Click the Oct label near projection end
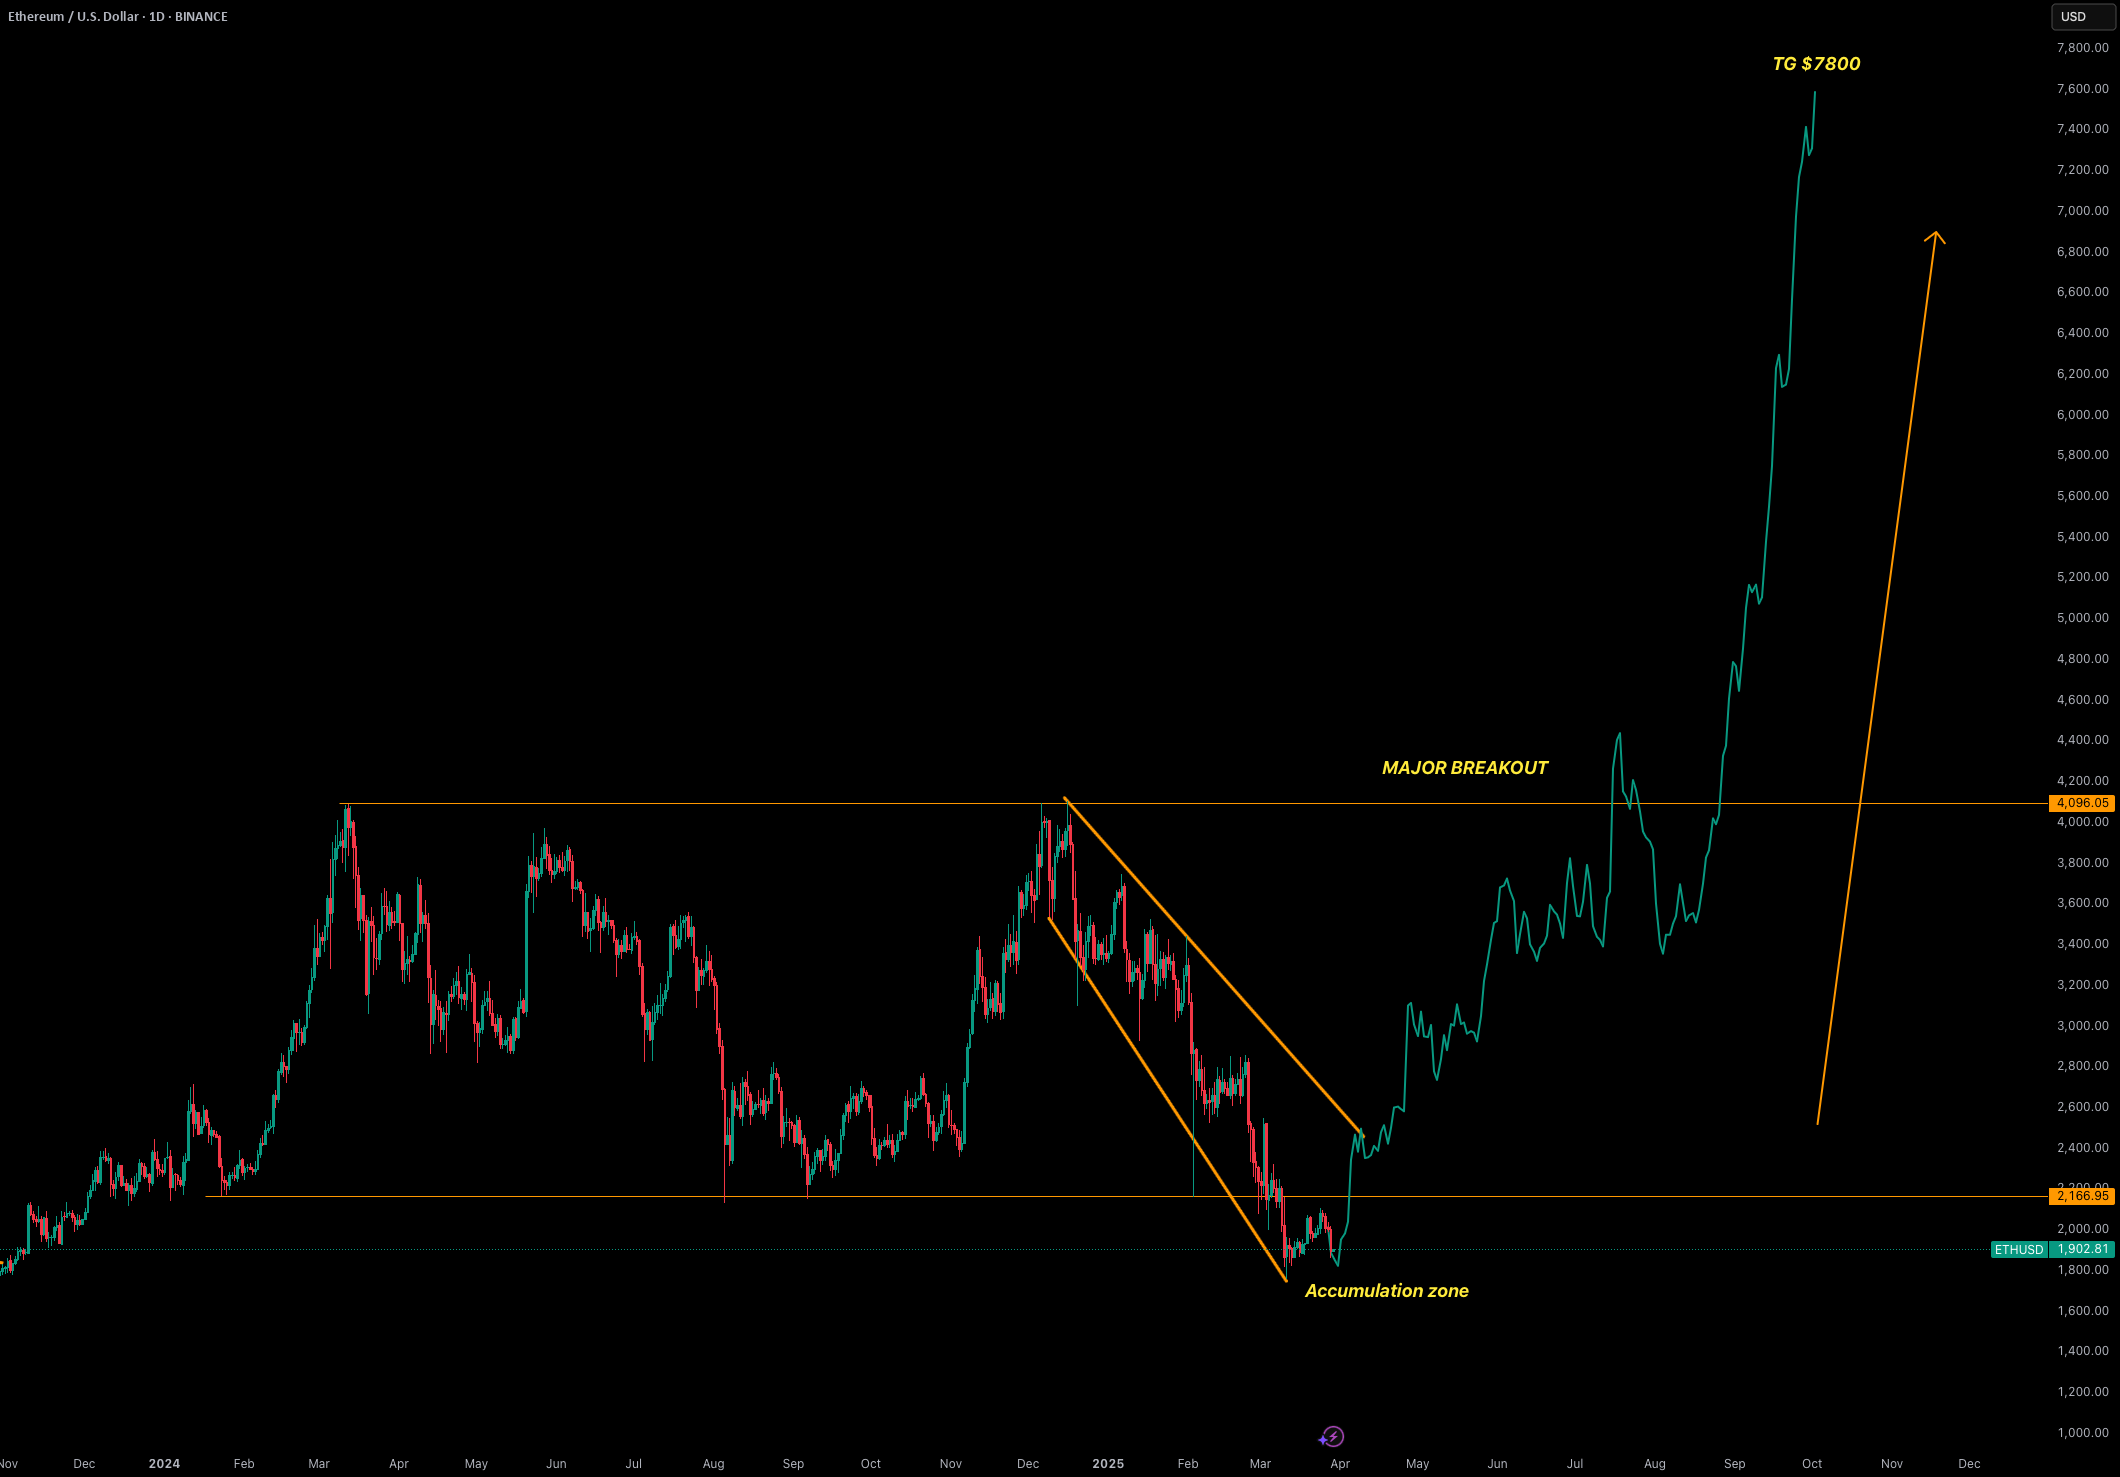This screenshot has width=2120, height=1477. [x=1812, y=1464]
